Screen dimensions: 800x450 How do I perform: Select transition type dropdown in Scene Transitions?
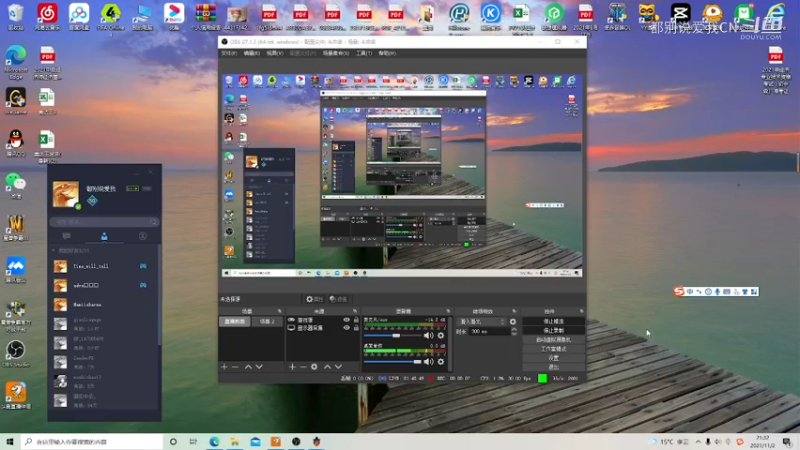[x=482, y=322]
